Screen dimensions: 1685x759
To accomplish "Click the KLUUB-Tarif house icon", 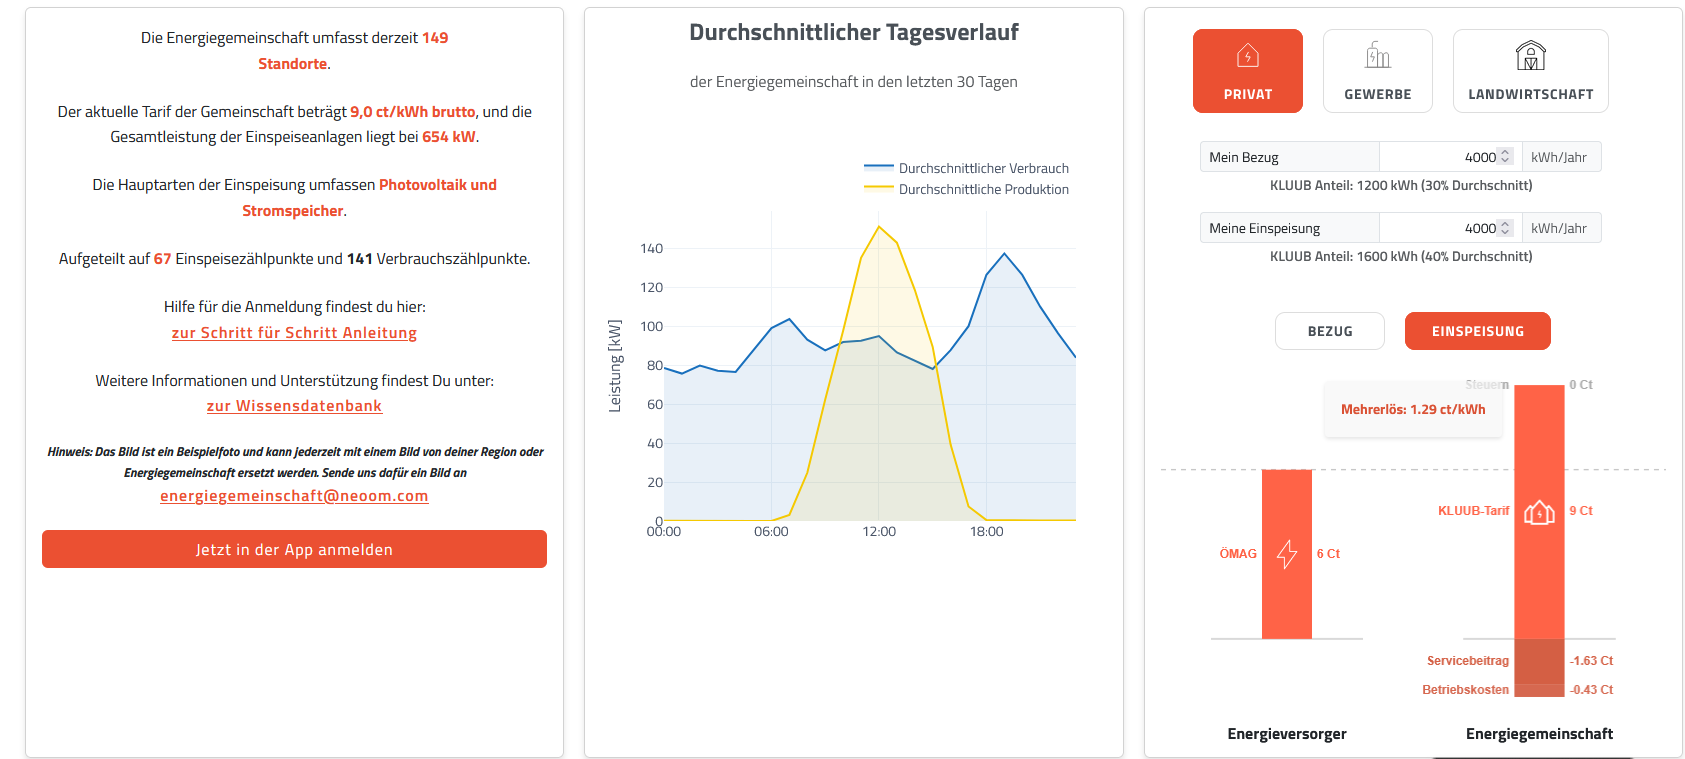I will tap(1539, 512).
